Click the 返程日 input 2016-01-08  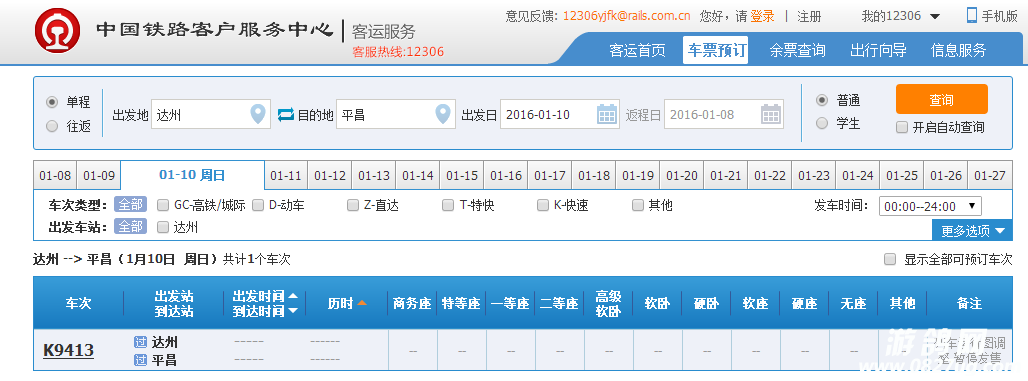(x=724, y=115)
